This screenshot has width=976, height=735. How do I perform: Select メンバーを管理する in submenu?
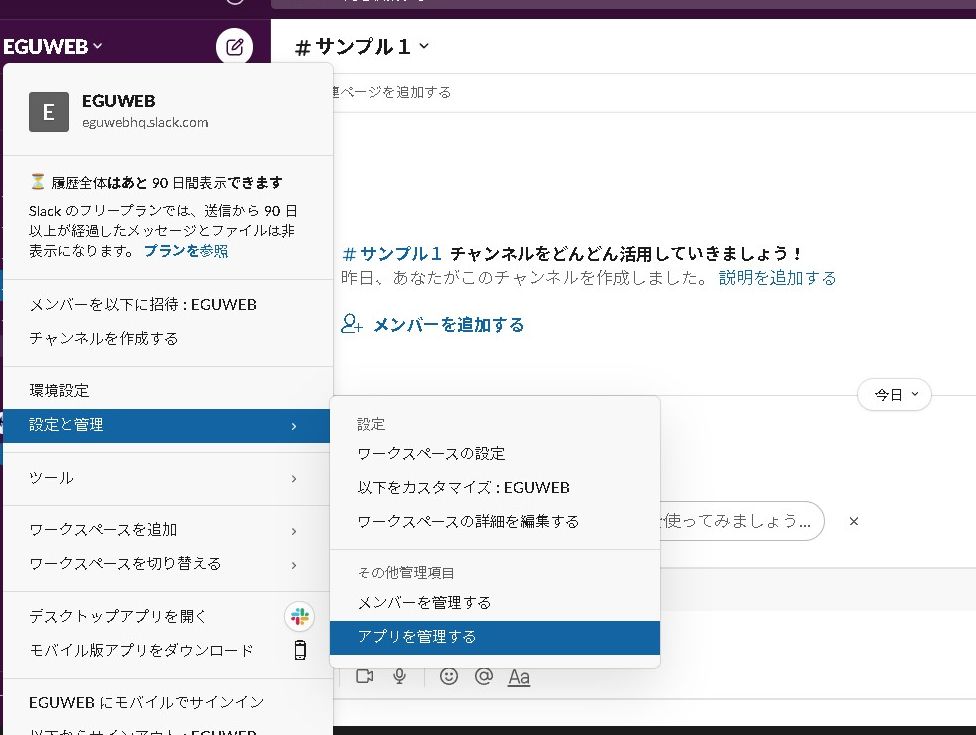tap(495, 602)
